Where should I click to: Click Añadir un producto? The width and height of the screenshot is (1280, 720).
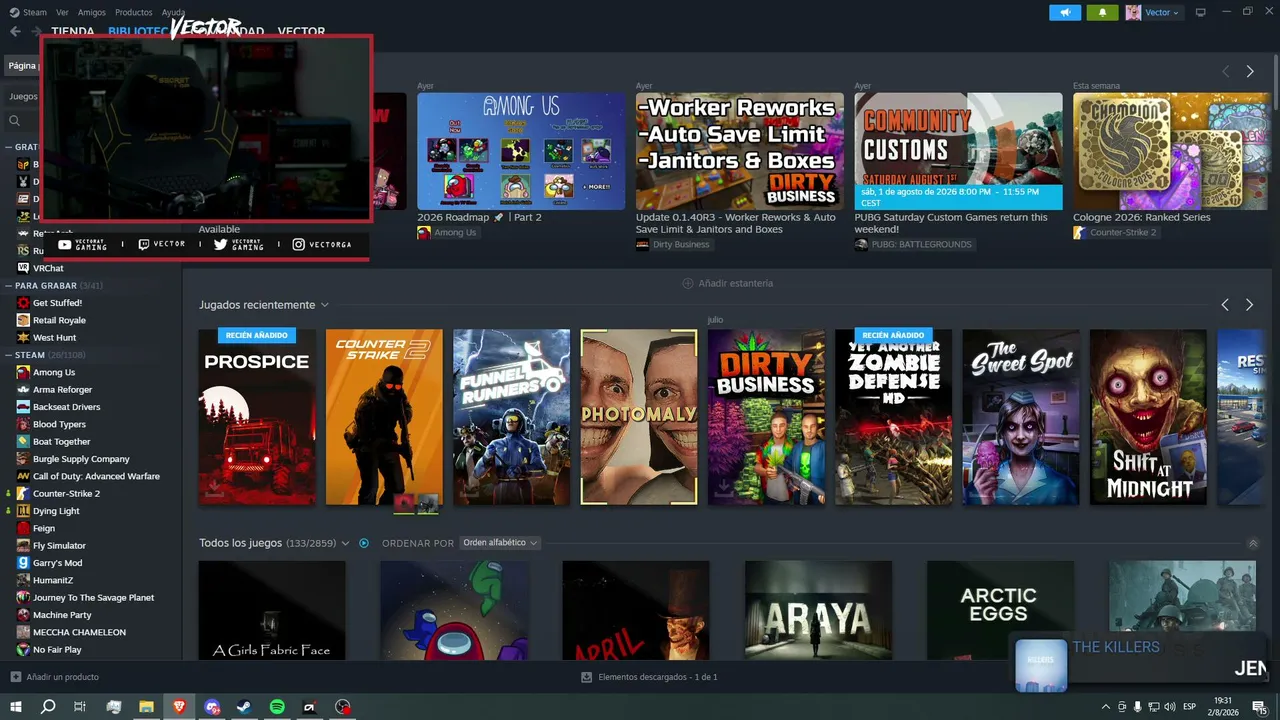click(55, 677)
